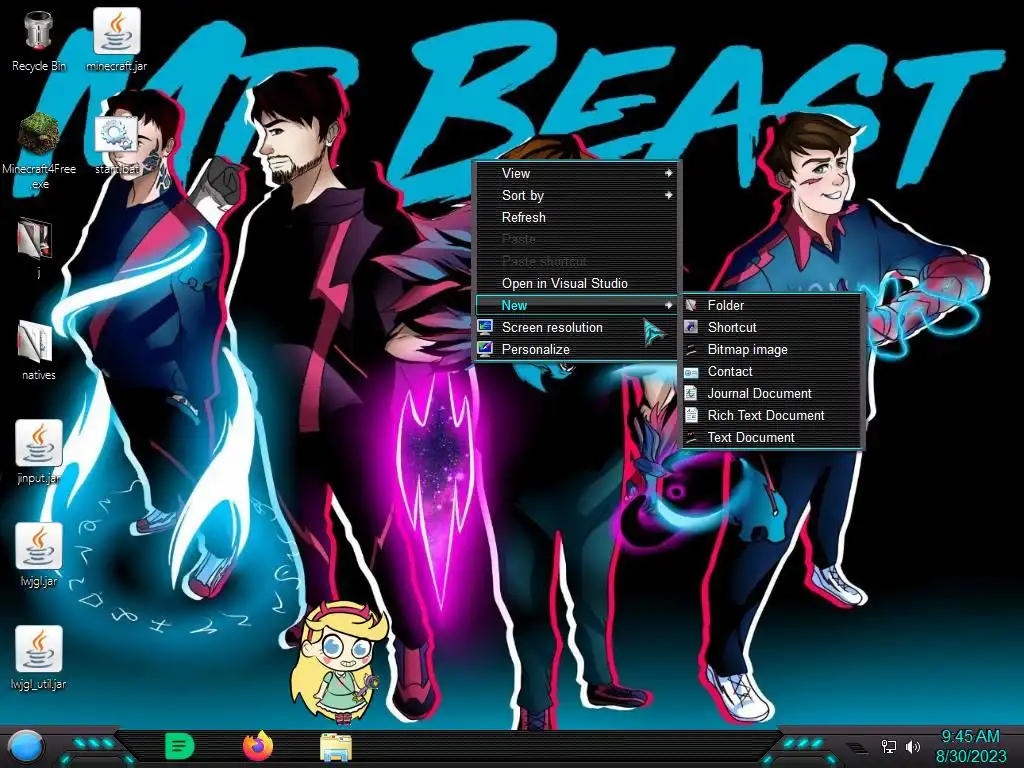Click the Text Document icon

pos(691,438)
